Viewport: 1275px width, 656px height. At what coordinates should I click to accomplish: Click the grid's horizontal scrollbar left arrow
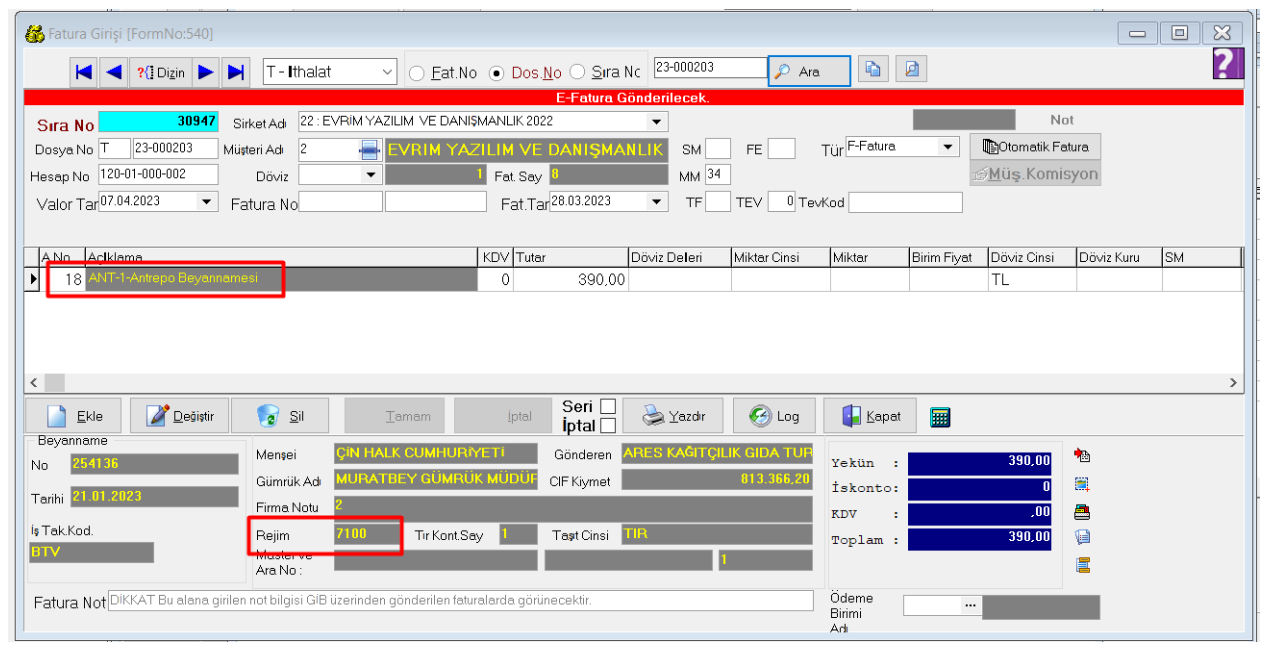coord(34,382)
